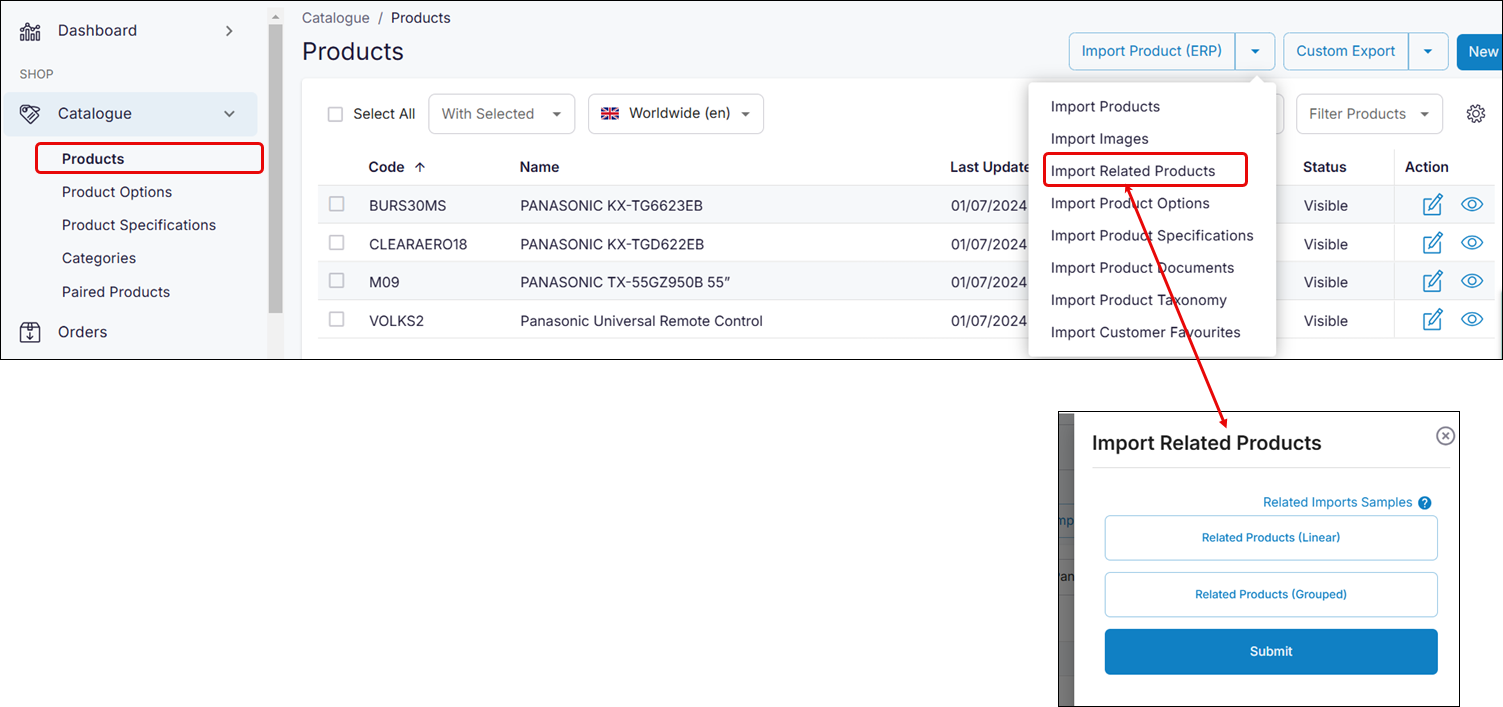This screenshot has height=707, width=1503.
Task: Open the With Selected dropdown
Action: click(x=501, y=113)
